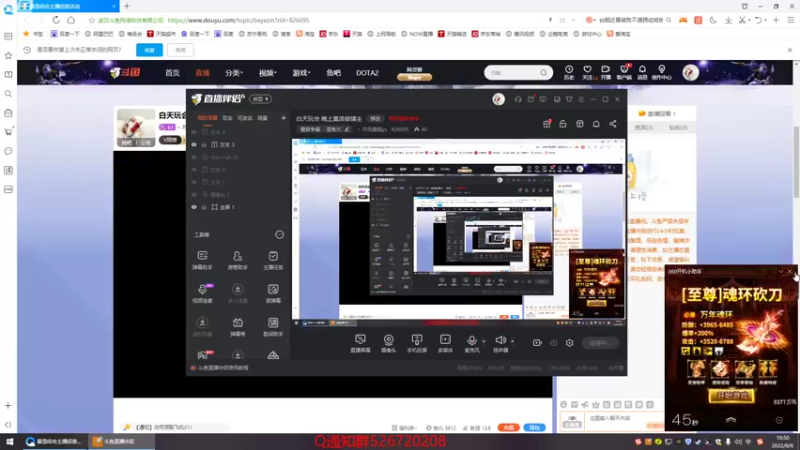
Task: Open mode switch pill beside 直播伴侣 logo
Action: point(260,99)
